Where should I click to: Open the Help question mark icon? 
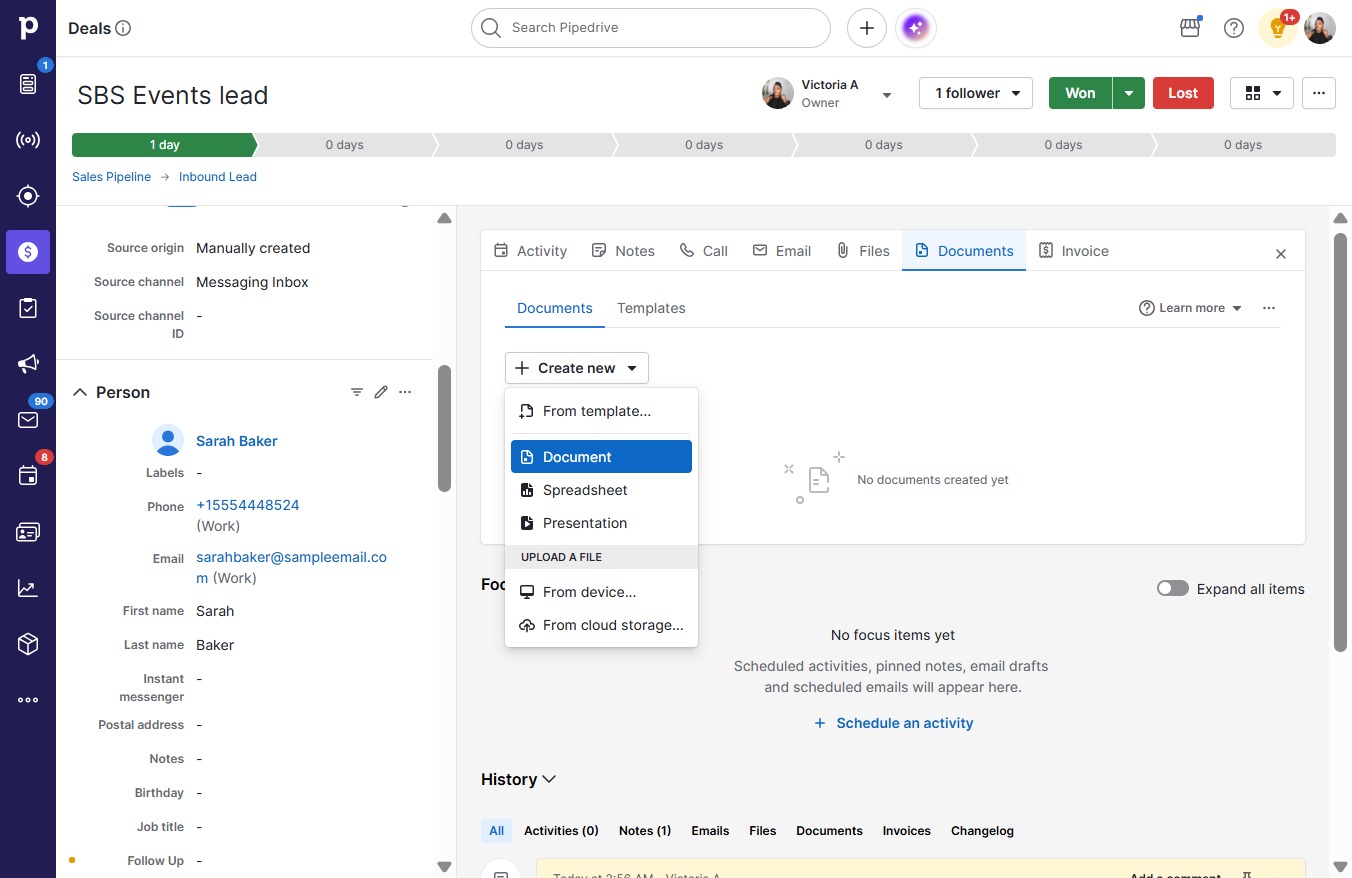pyautogui.click(x=1234, y=28)
